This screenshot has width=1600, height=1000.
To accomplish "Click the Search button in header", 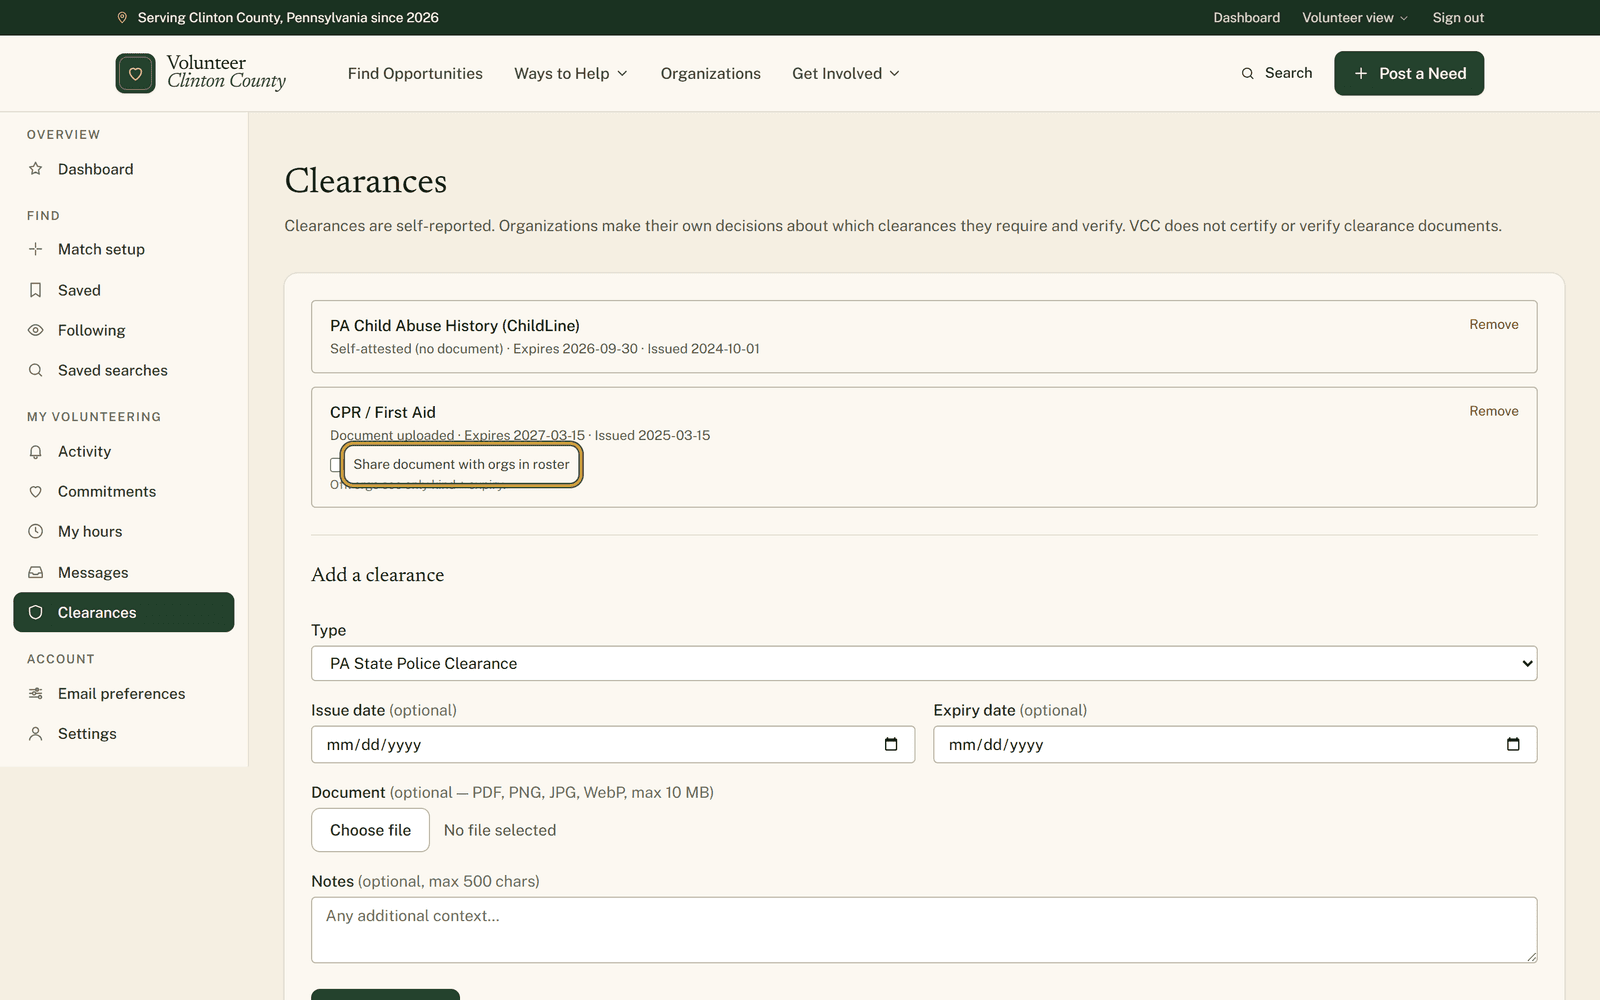I will (x=1277, y=73).
